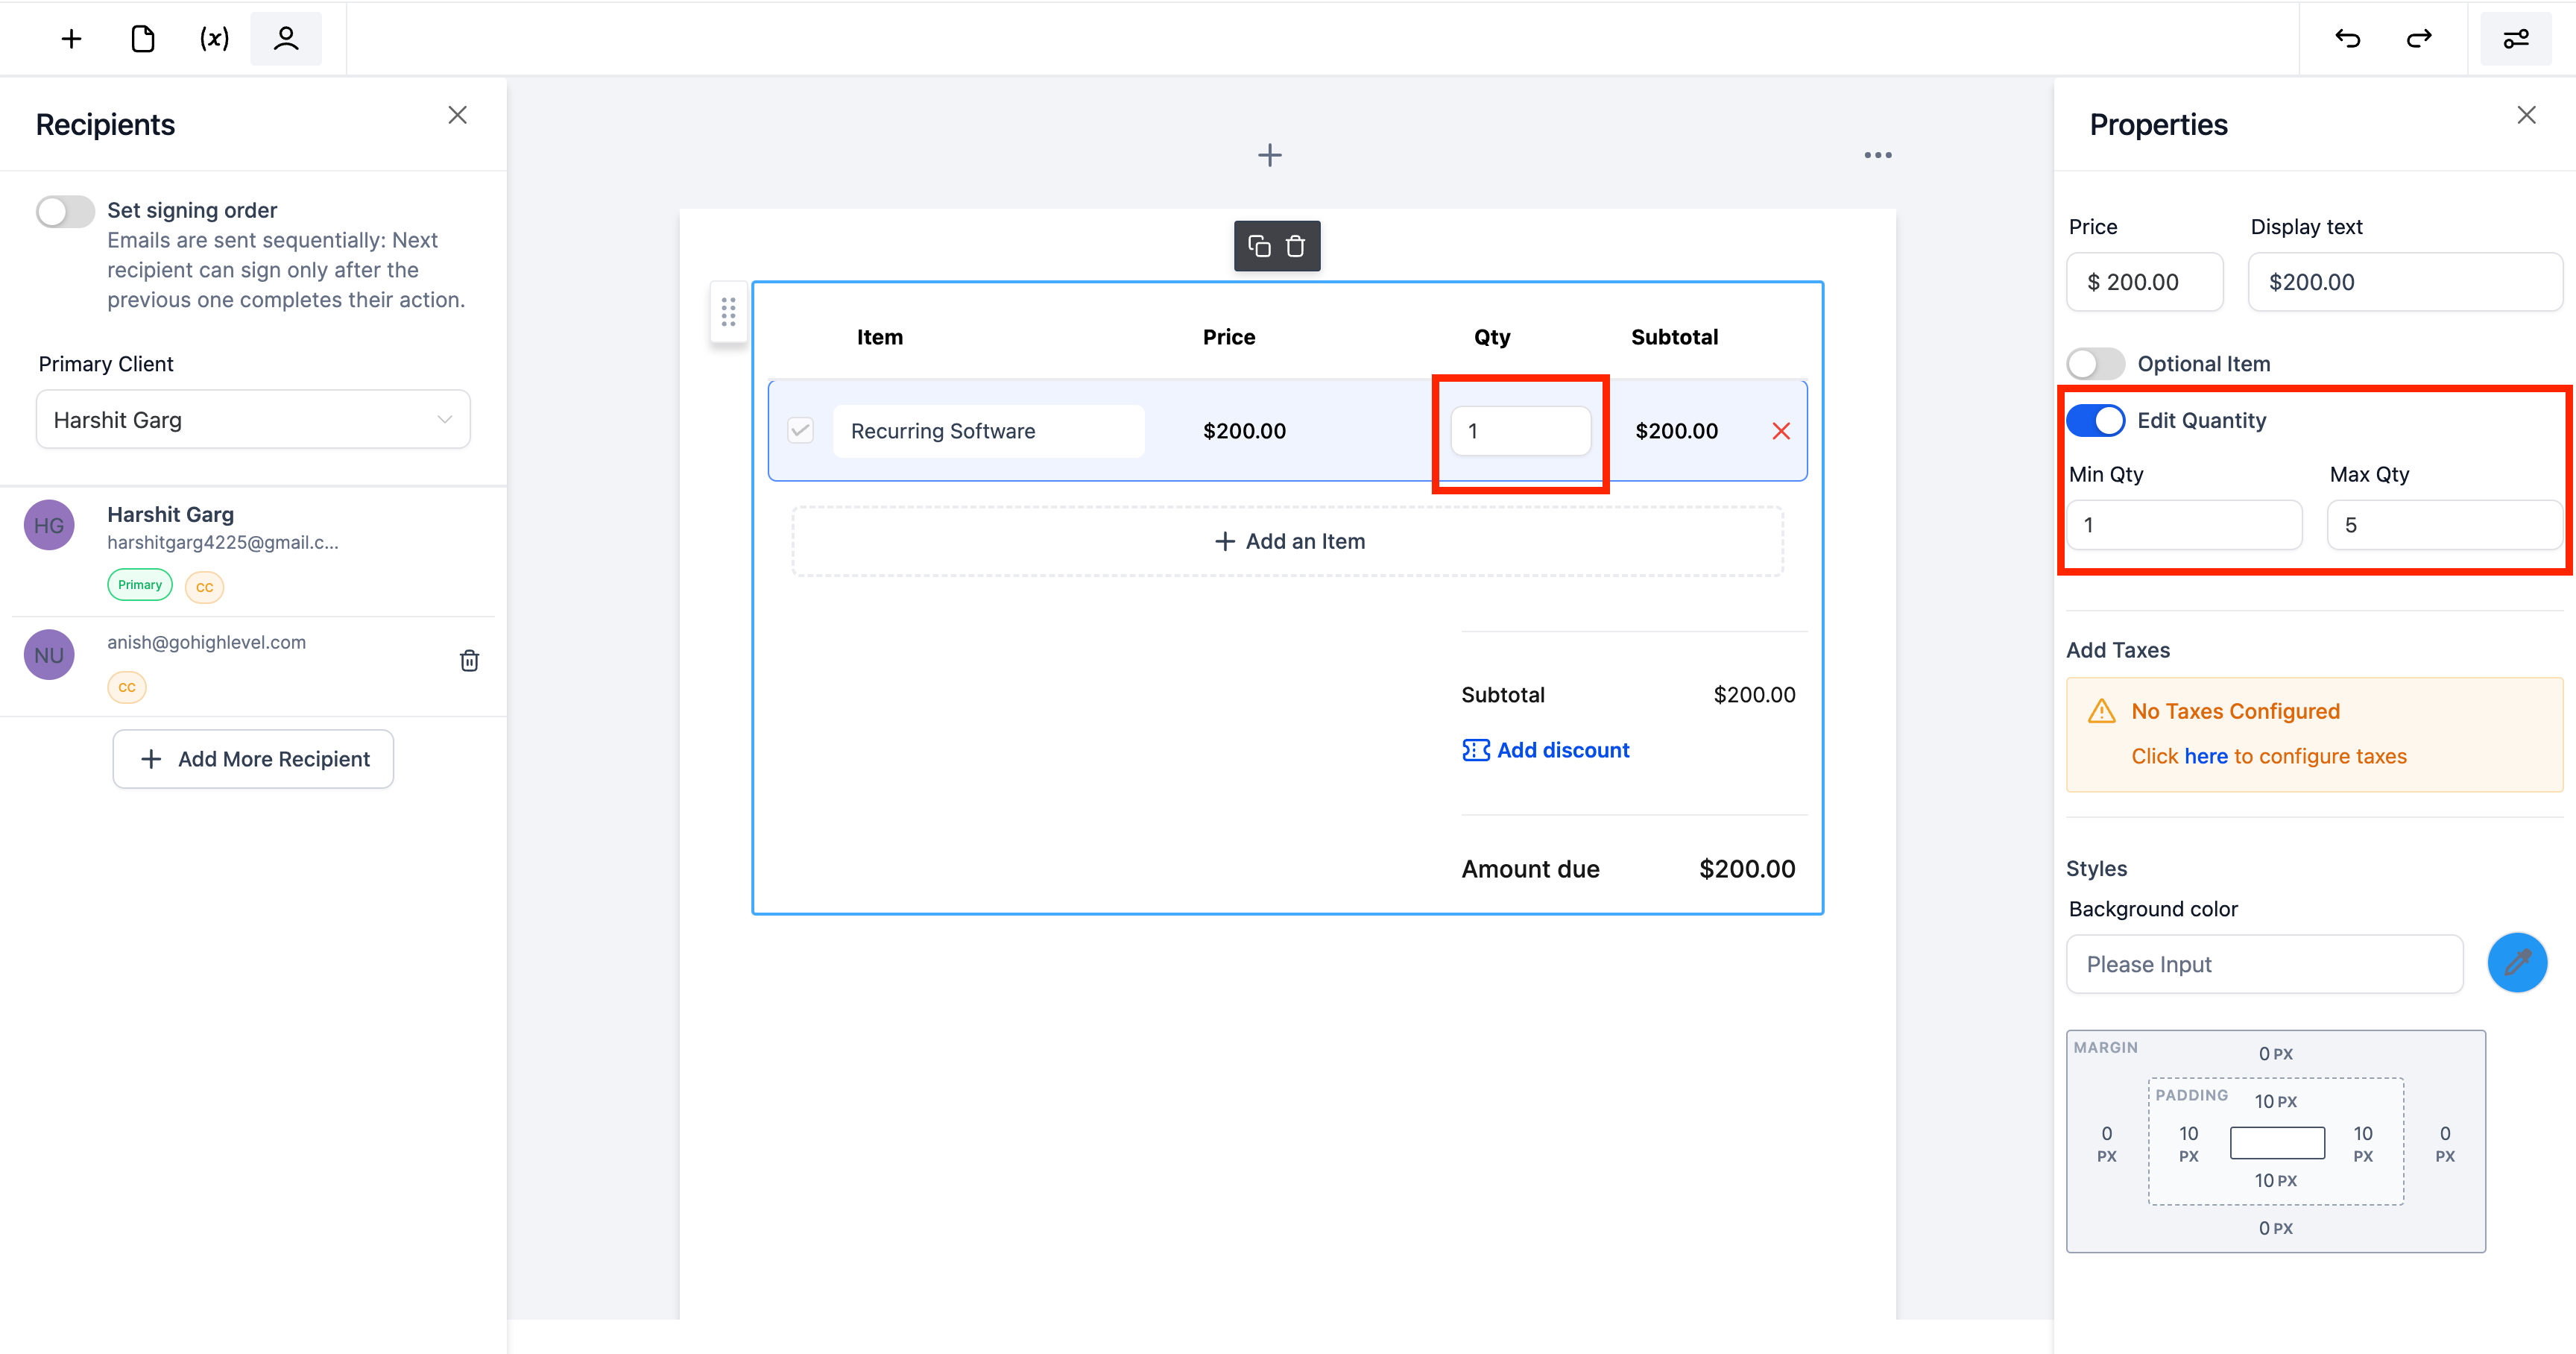Open the three-dots page options menu
Image resolution: width=2576 pixels, height=1354 pixels.
pyautogui.click(x=1877, y=155)
